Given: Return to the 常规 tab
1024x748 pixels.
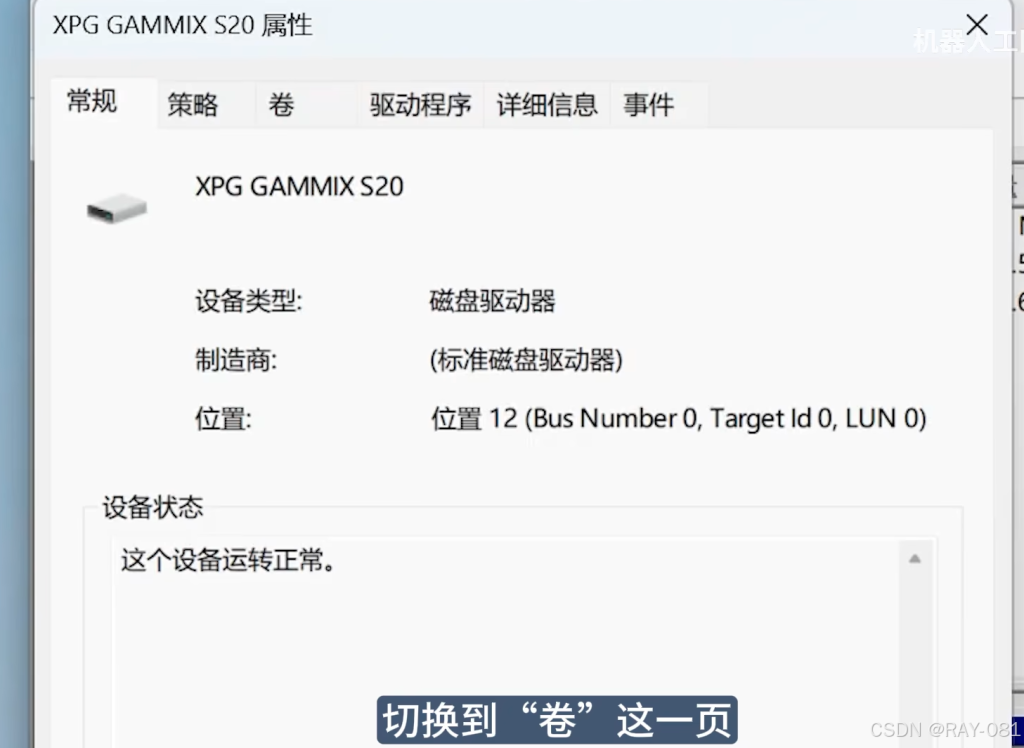Looking at the screenshot, I should [x=92, y=103].
